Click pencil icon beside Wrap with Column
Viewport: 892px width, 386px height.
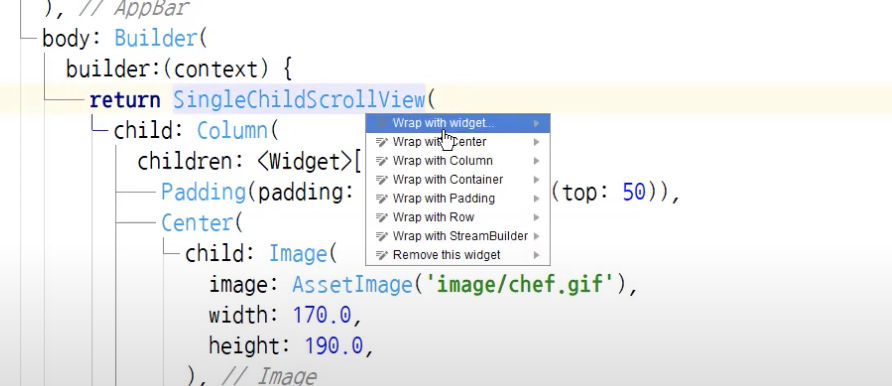point(382,160)
